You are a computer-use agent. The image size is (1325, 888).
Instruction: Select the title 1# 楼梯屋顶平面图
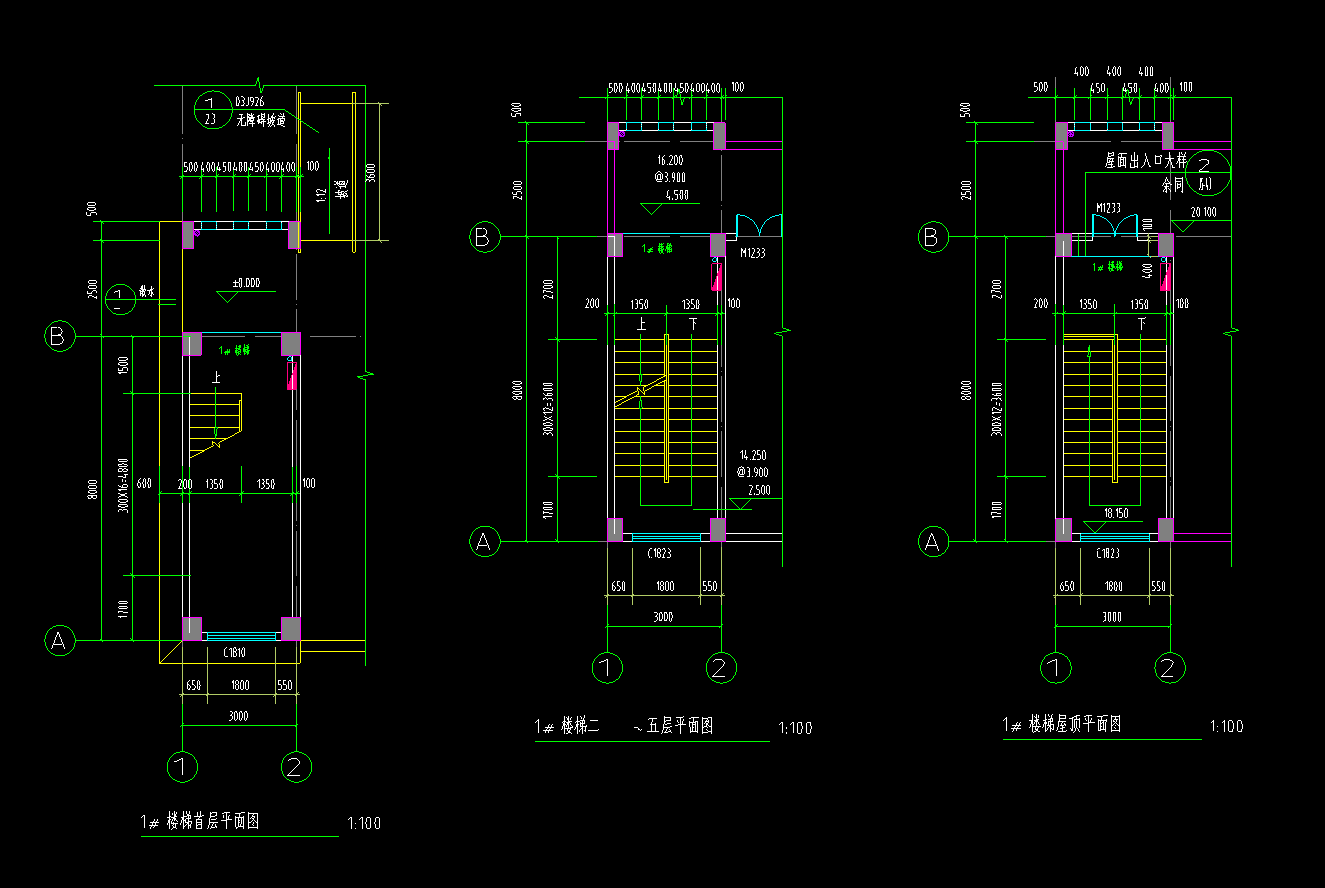(x=1062, y=725)
